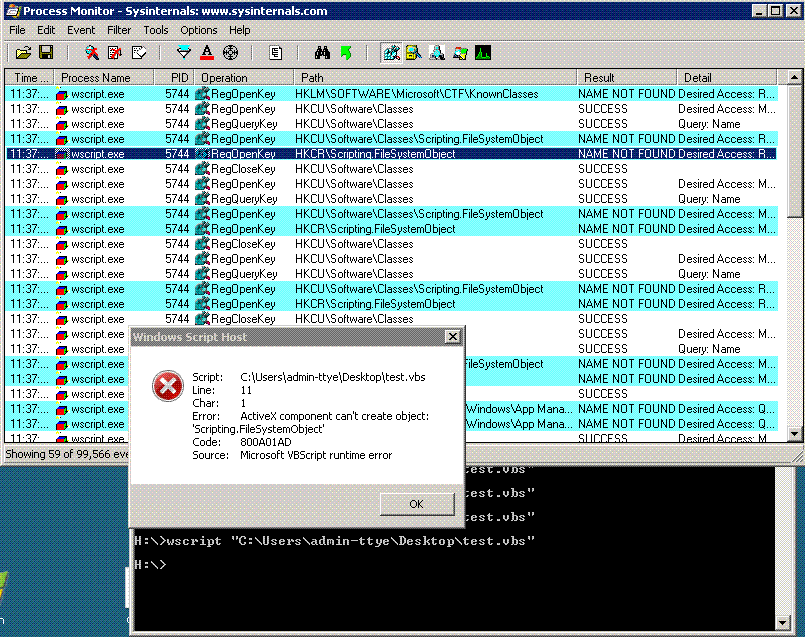Open the Tools menu

156,30
